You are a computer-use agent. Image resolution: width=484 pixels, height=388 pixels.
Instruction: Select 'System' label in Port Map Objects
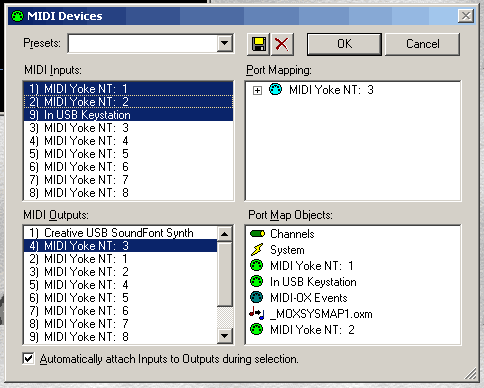(x=287, y=250)
